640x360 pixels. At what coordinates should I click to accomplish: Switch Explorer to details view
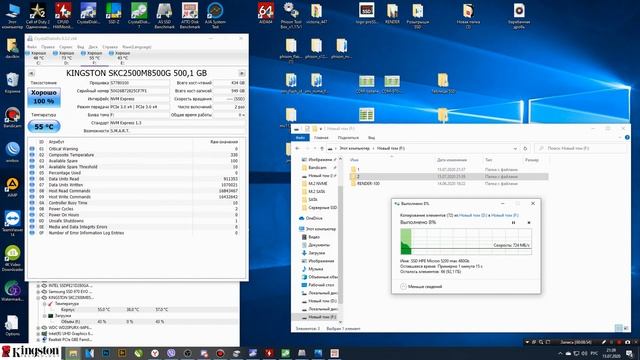[x=619, y=328]
